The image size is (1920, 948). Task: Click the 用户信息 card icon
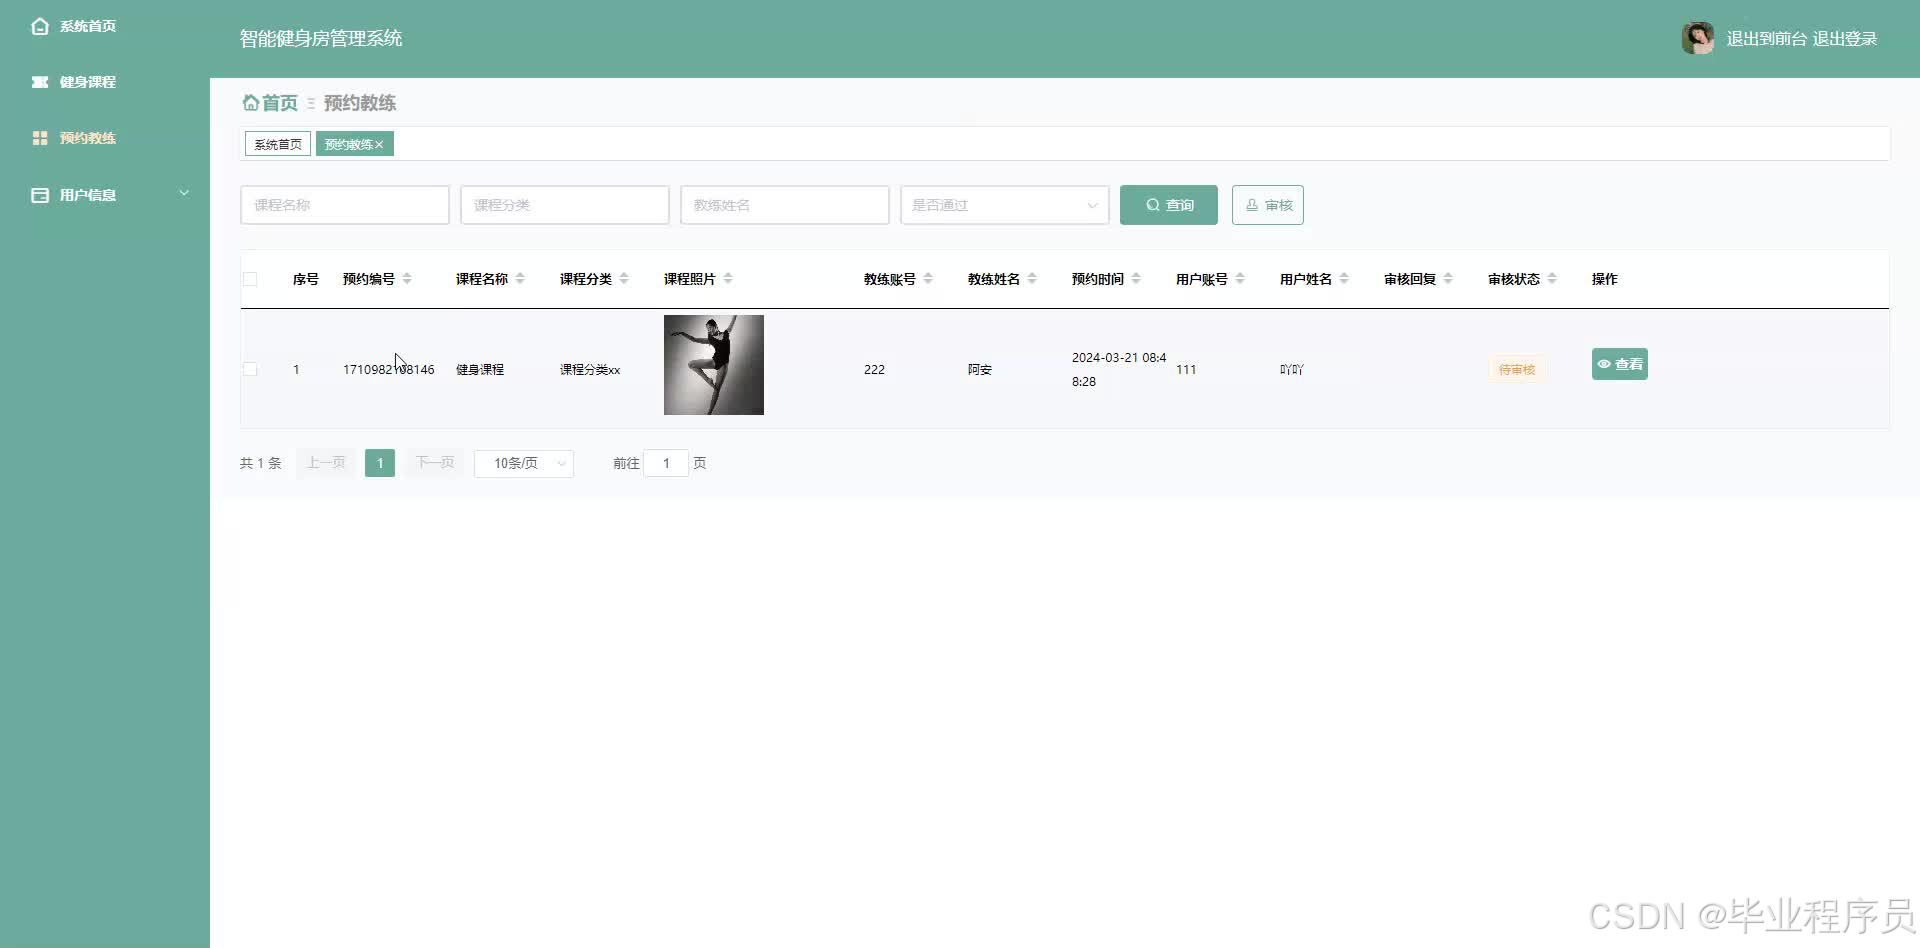[40, 195]
